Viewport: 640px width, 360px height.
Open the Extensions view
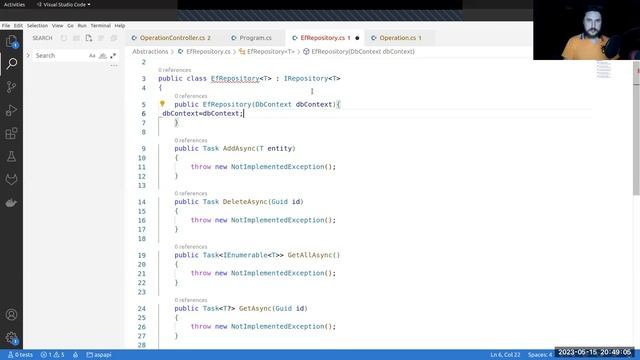pos(11,133)
